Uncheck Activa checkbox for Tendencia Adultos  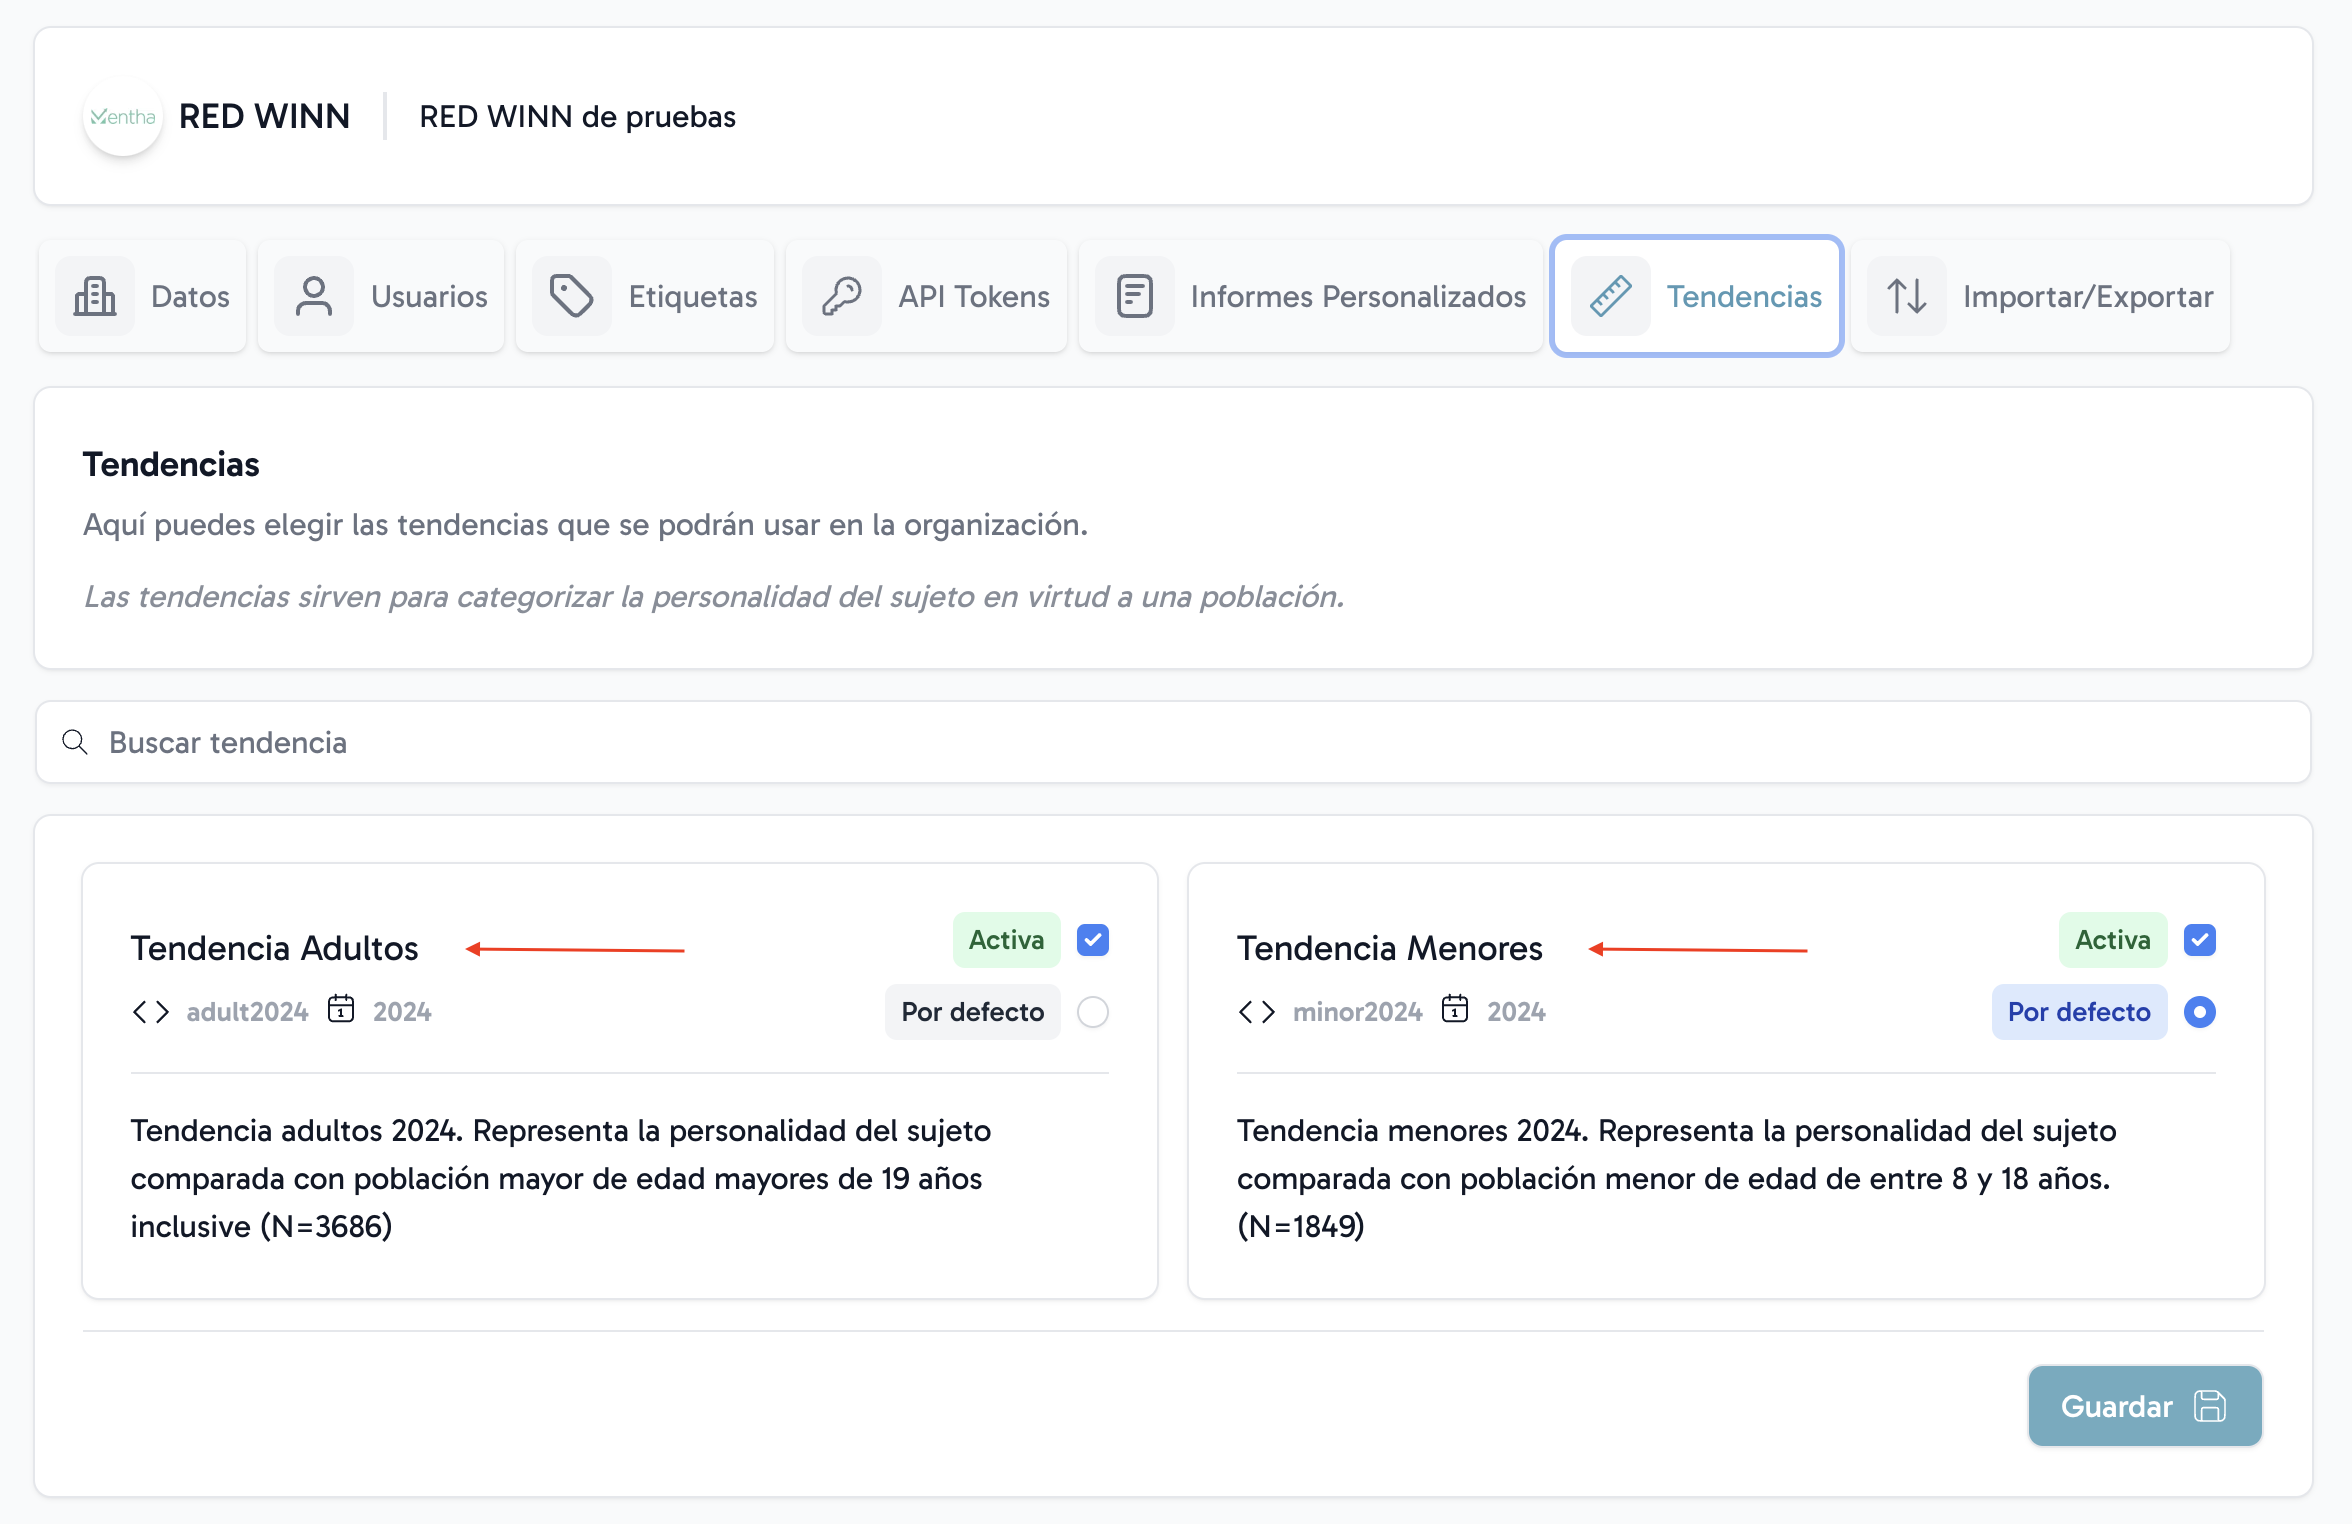(x=1092, y=940)
